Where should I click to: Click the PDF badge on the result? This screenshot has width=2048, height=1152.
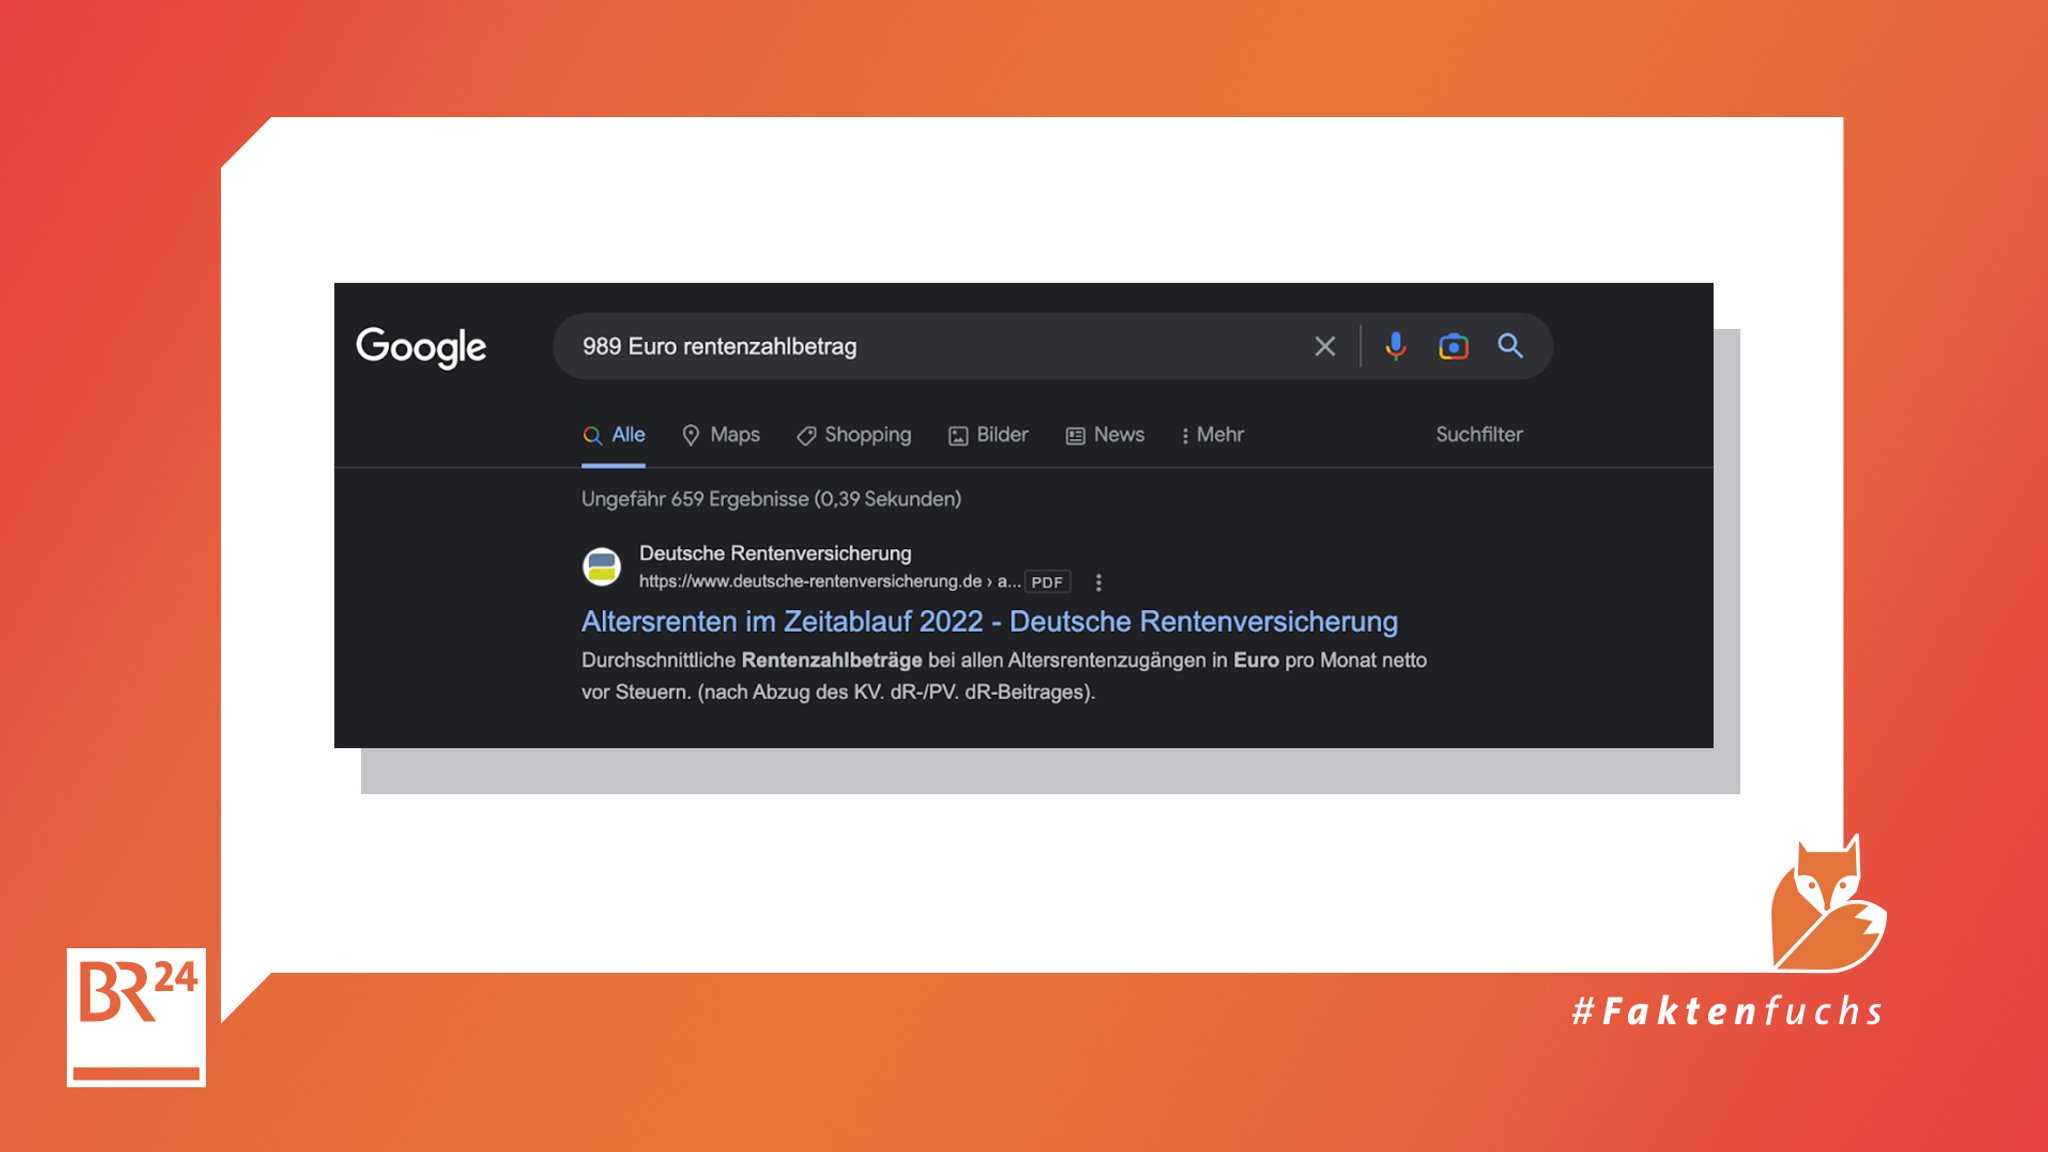(1047, 582)
